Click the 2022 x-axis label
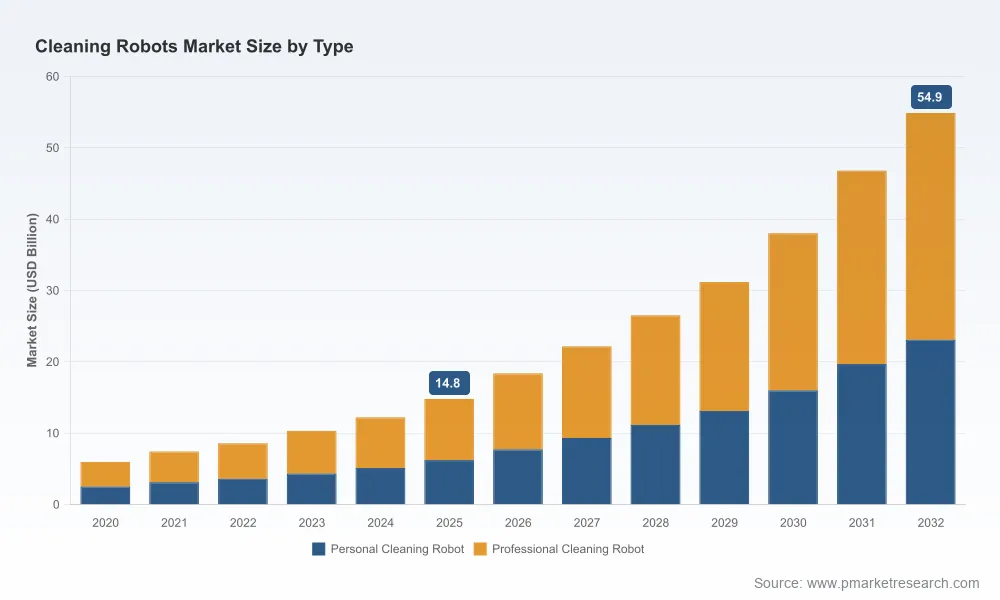 click(243, 523)
